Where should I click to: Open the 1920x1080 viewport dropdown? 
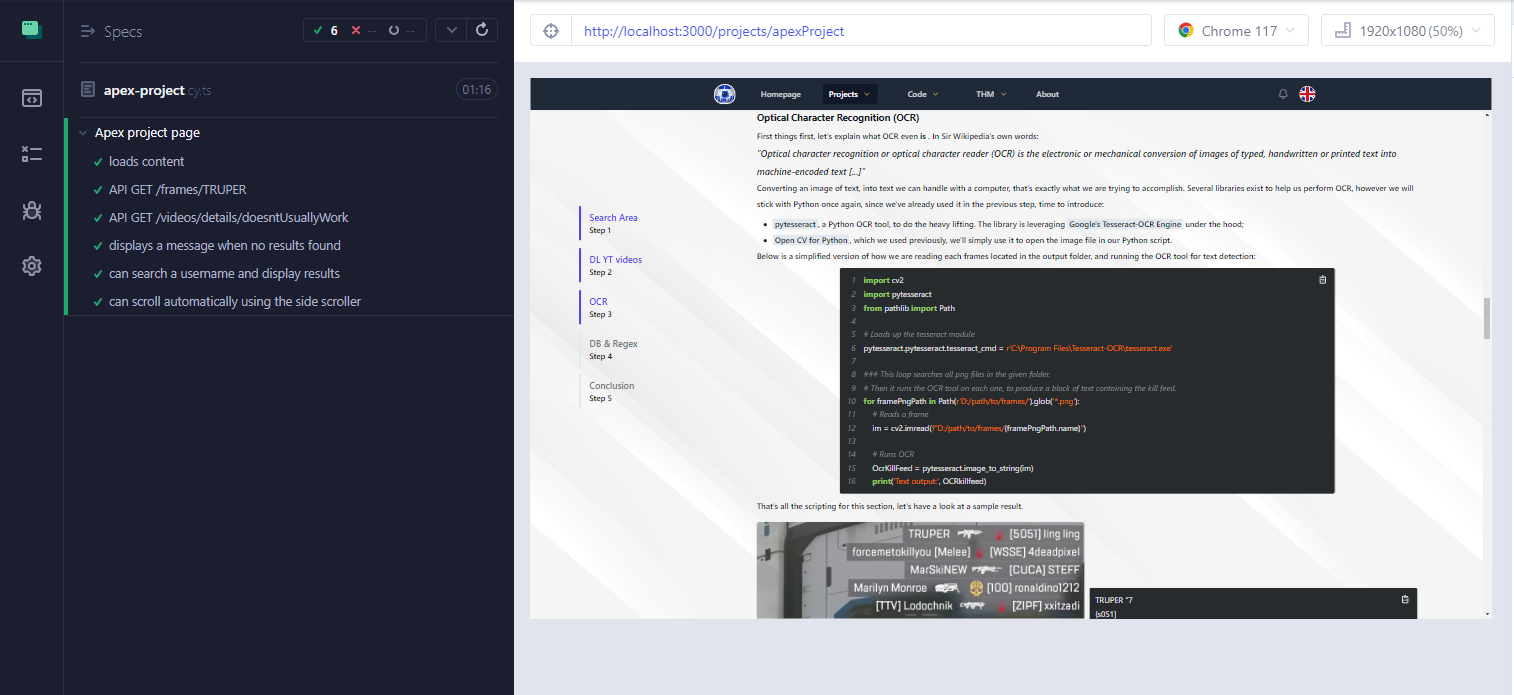point(1407,31)
